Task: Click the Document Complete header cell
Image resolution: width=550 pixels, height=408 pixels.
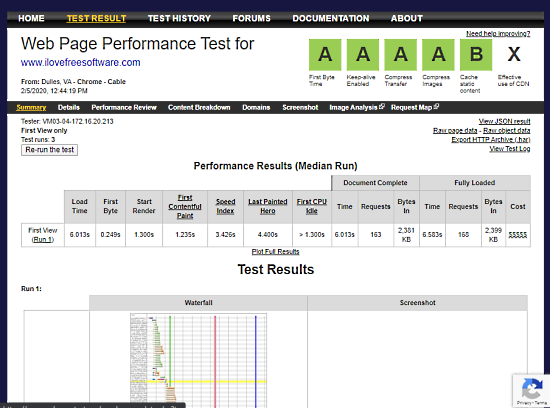Action: tap(375, 183)
